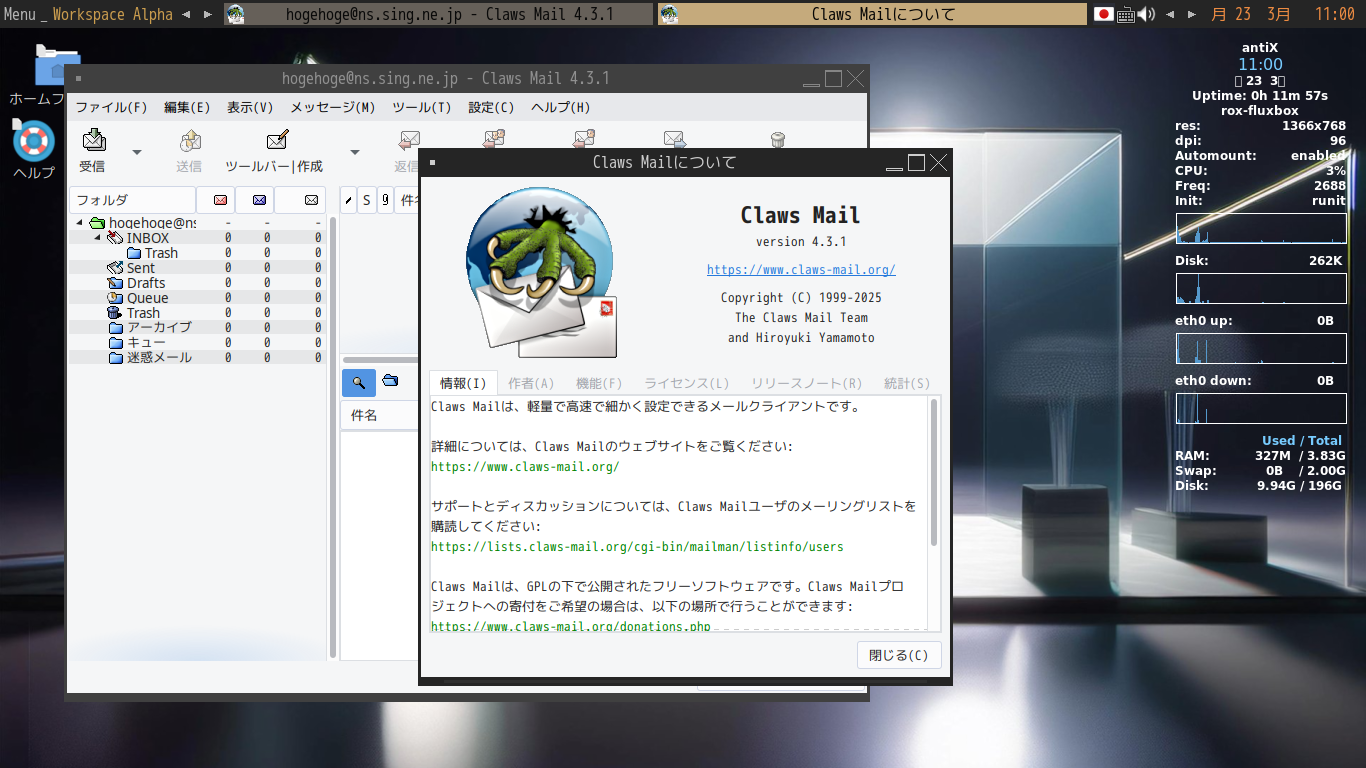
Task: Click the ヘルプ lifebuoy desktop icon
Action: point(33,142)
